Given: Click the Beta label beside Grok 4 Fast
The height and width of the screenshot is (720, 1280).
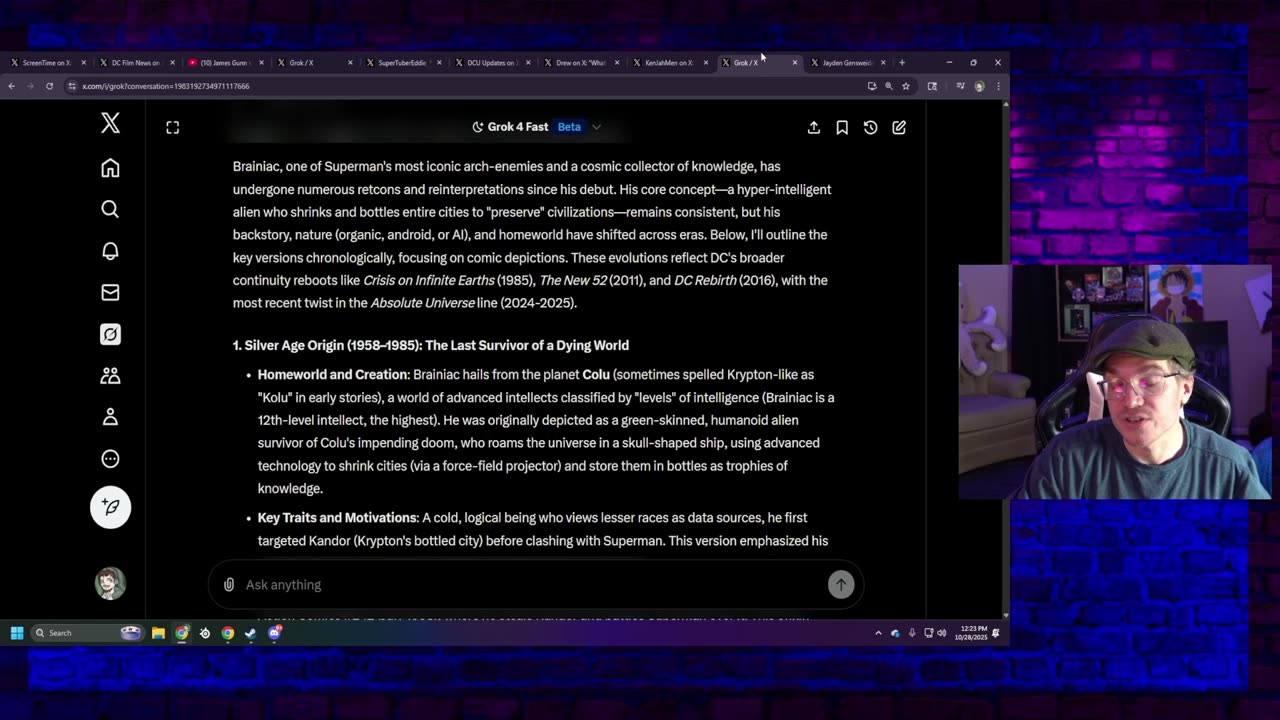Looking at the screenshot, I should [569, 127].
